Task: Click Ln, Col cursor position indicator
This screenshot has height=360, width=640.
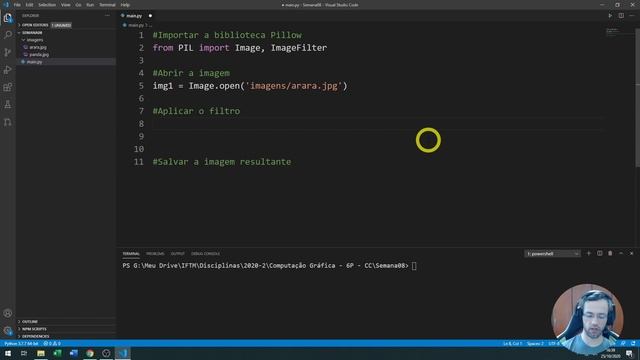Action: 512,344
